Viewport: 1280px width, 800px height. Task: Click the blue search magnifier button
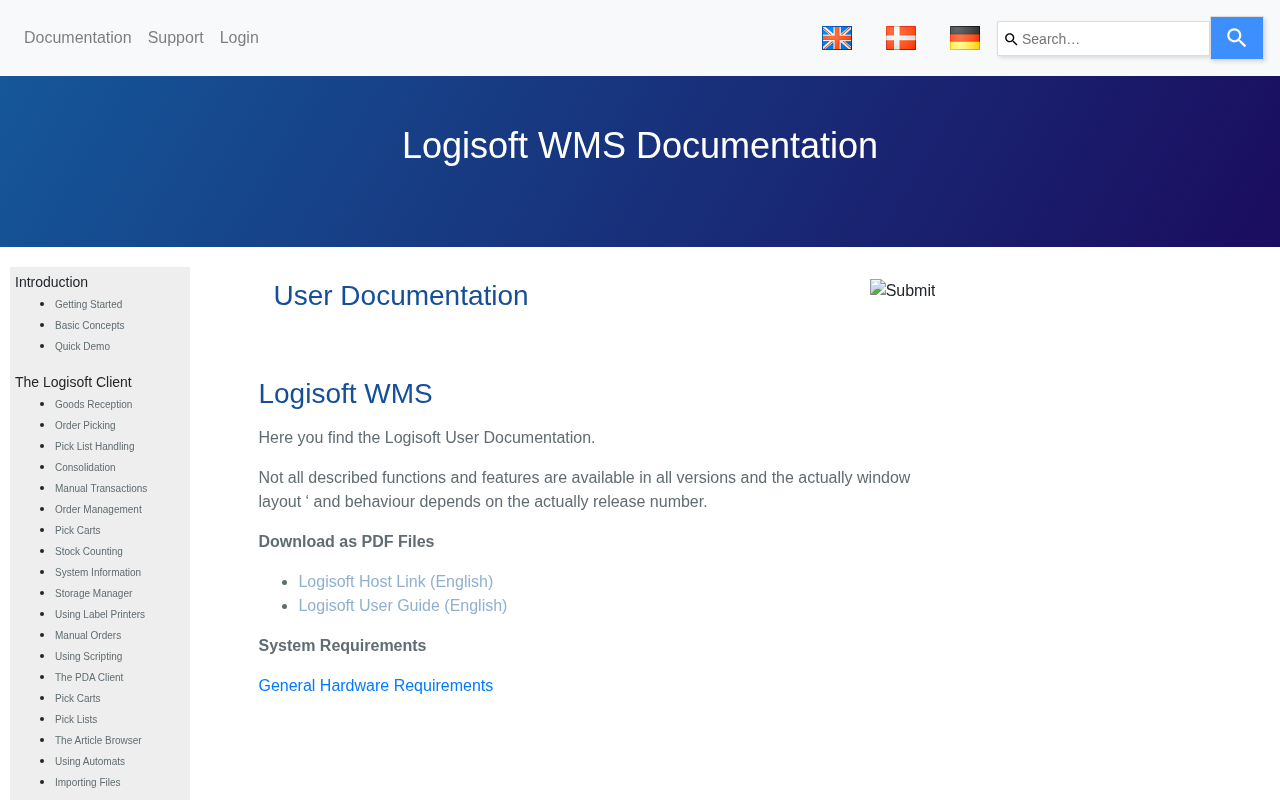tap(1237, 38)
